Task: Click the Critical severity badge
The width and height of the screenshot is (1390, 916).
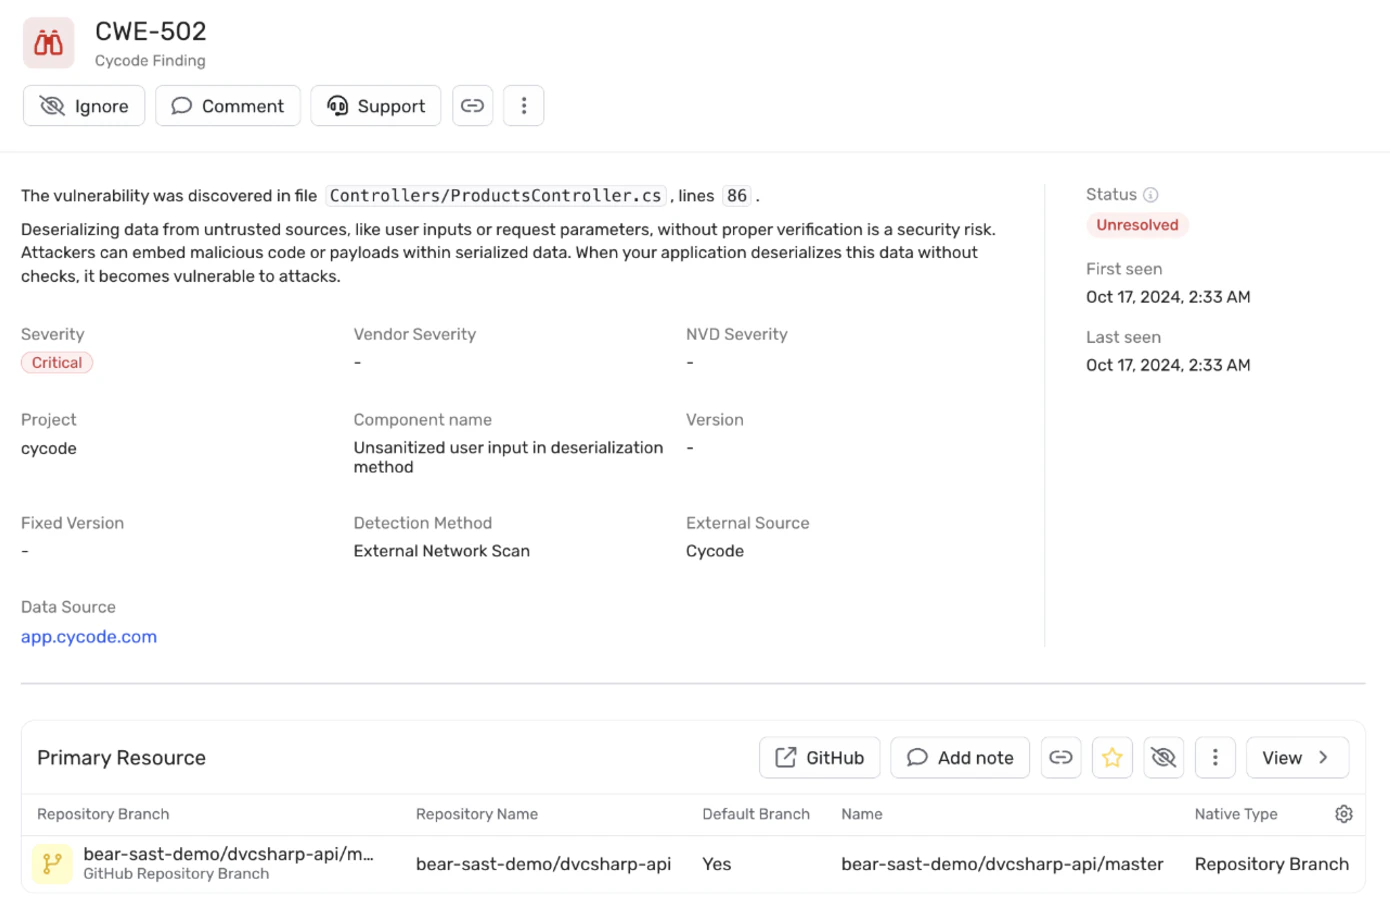Action: tap(57, 363)
